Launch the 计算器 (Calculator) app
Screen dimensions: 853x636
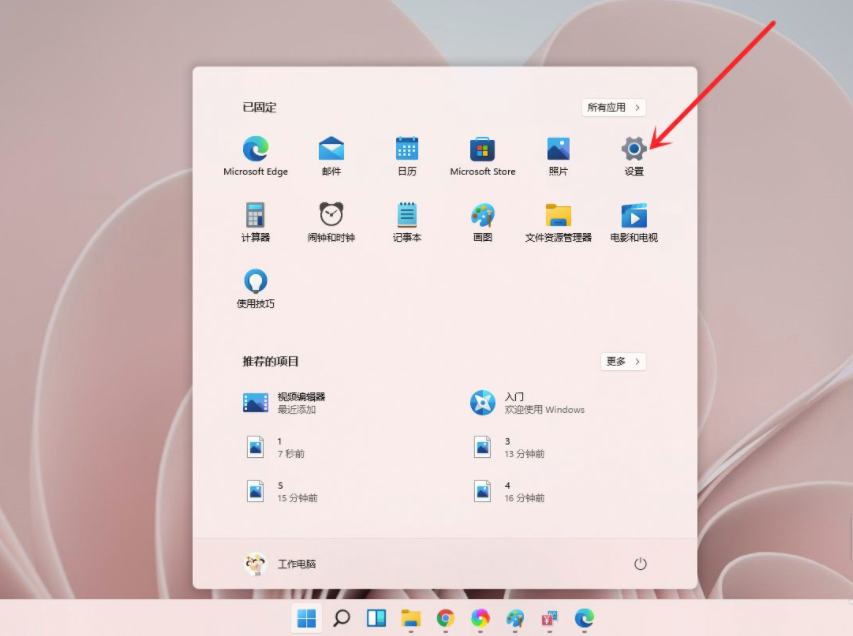[x=255, y=217]
